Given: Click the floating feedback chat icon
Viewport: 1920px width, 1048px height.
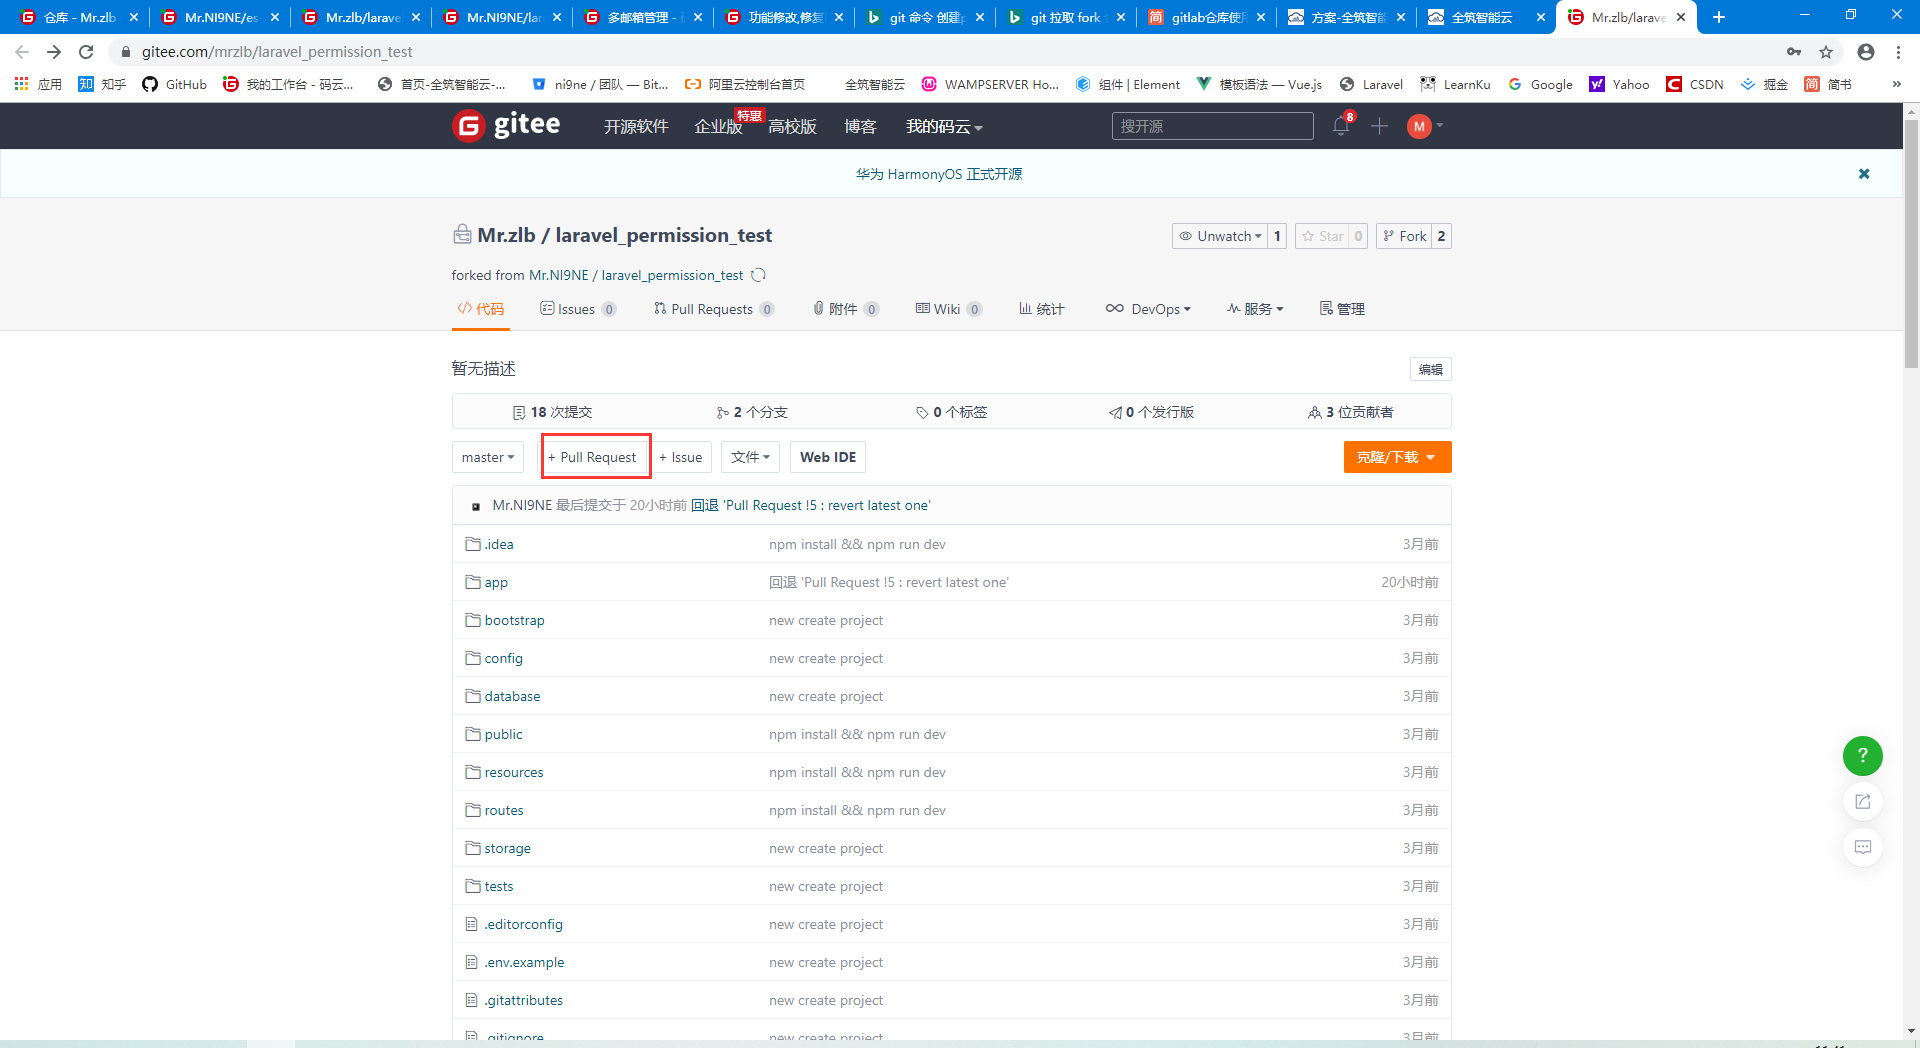Looking at the screenshot, I should (1862, 847).
